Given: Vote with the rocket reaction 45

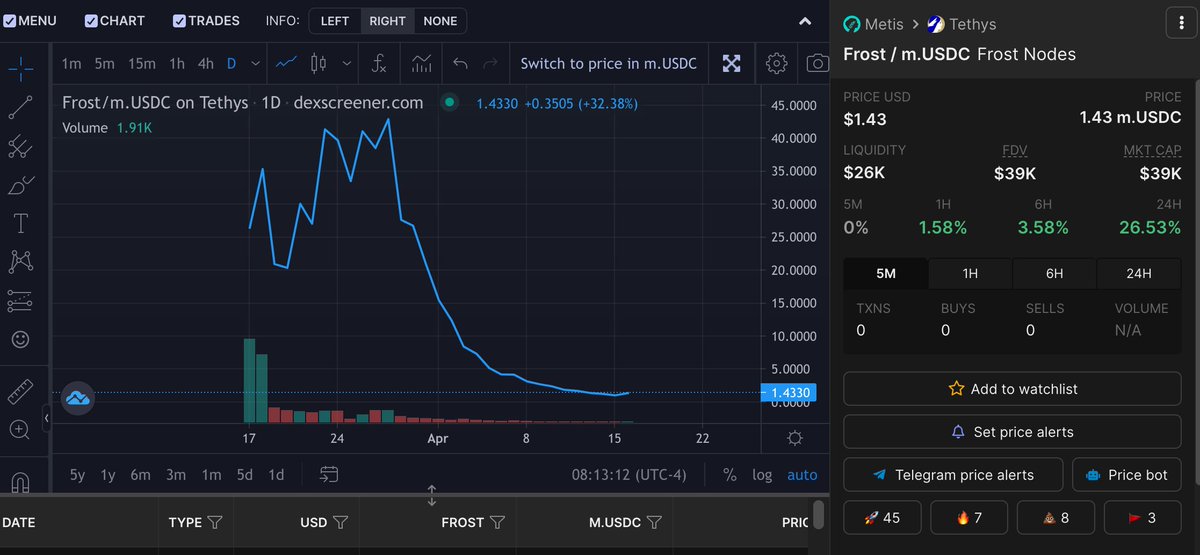Looking at the screenshot, I should coord(883,518).
